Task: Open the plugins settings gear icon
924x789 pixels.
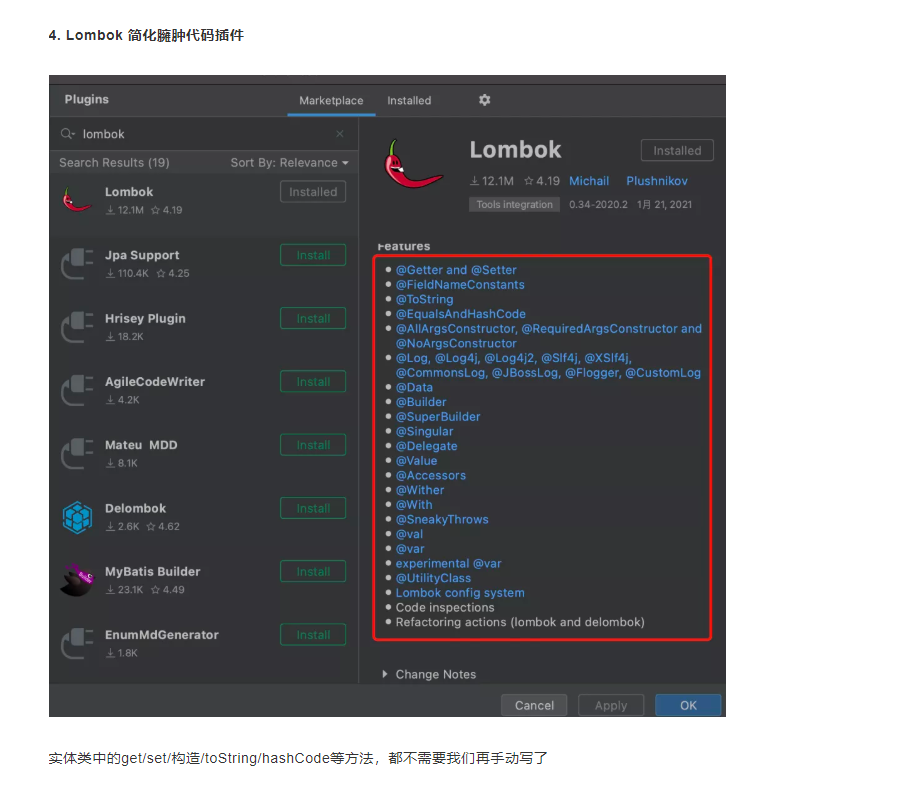Action: [484, 100]
